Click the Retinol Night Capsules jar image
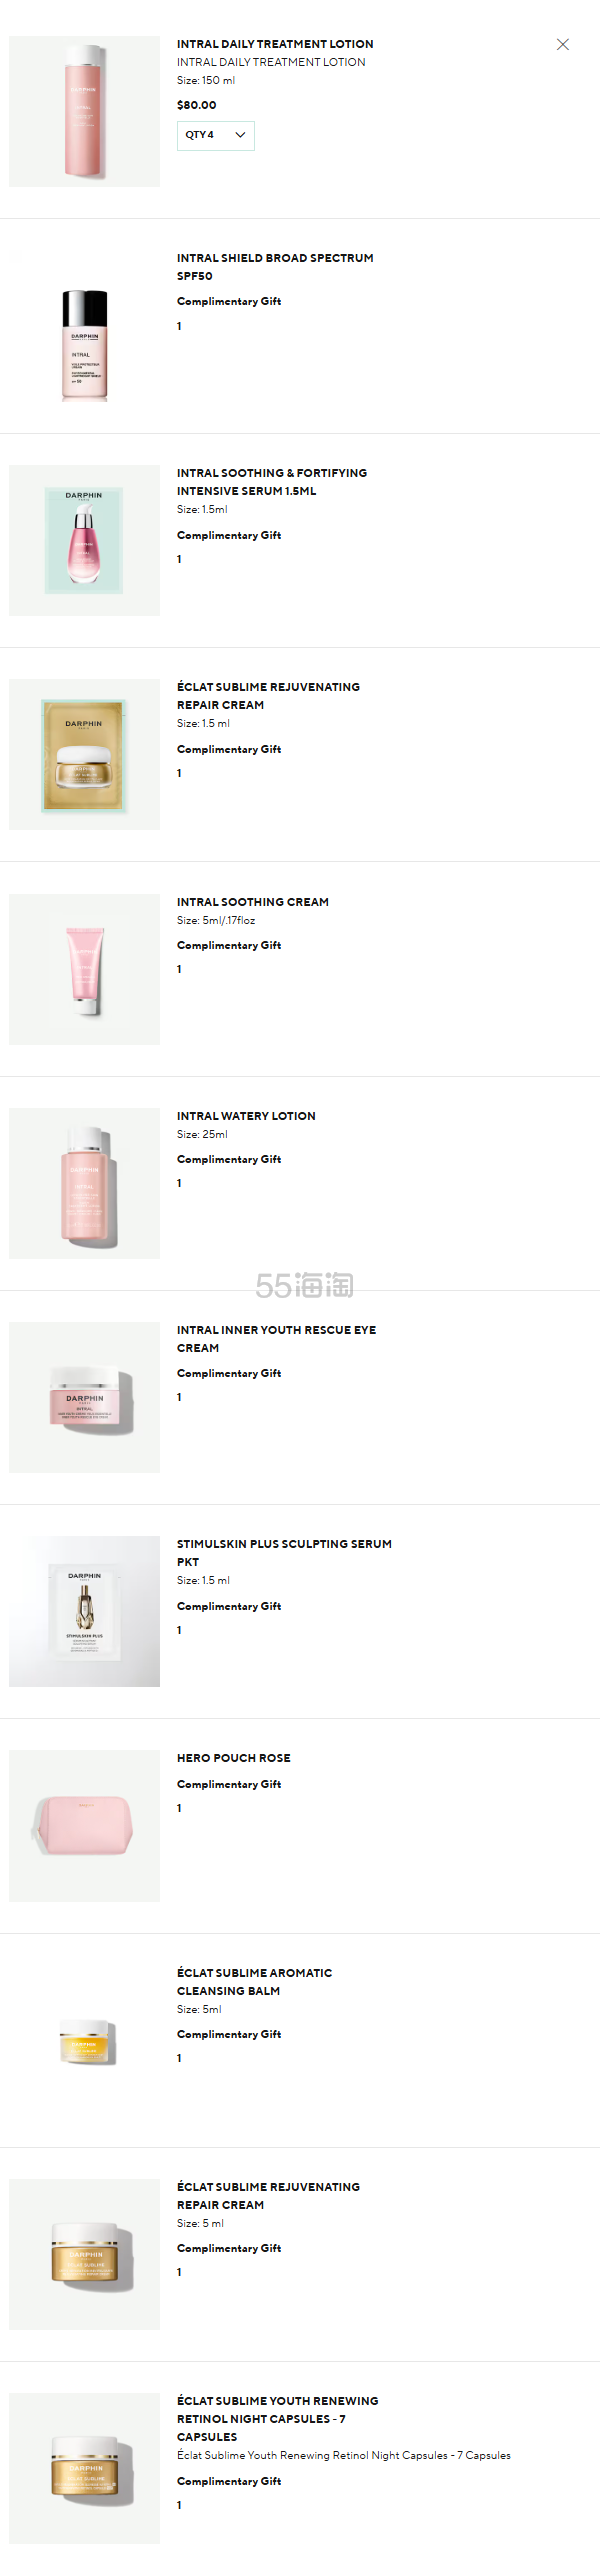The height and width of the screenshot is (2571, 609). click(x=85, y=2469)
